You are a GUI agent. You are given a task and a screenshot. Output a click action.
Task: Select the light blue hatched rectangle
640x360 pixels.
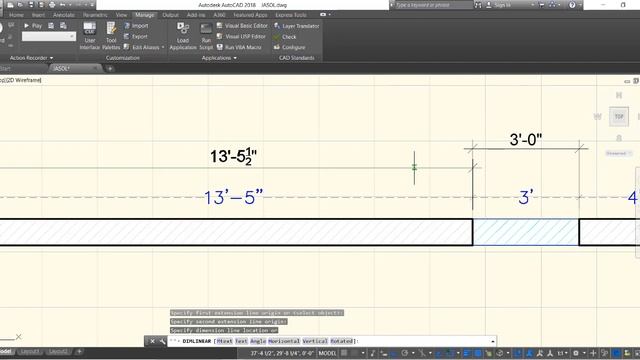tap(526, 232)
